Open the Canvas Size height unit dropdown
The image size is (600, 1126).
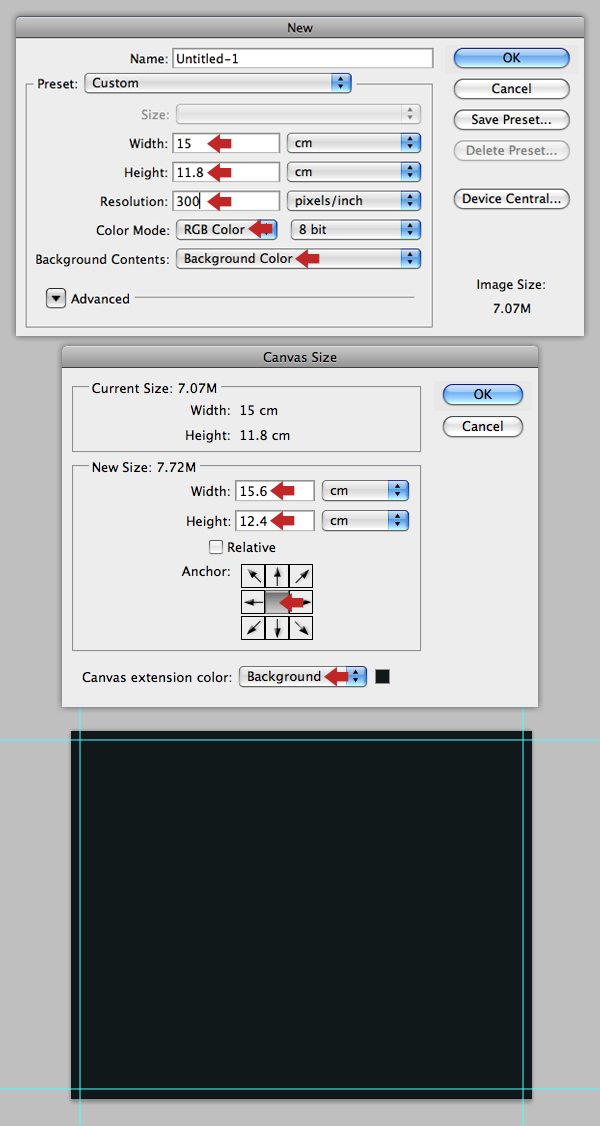click(x=365, y=521)
